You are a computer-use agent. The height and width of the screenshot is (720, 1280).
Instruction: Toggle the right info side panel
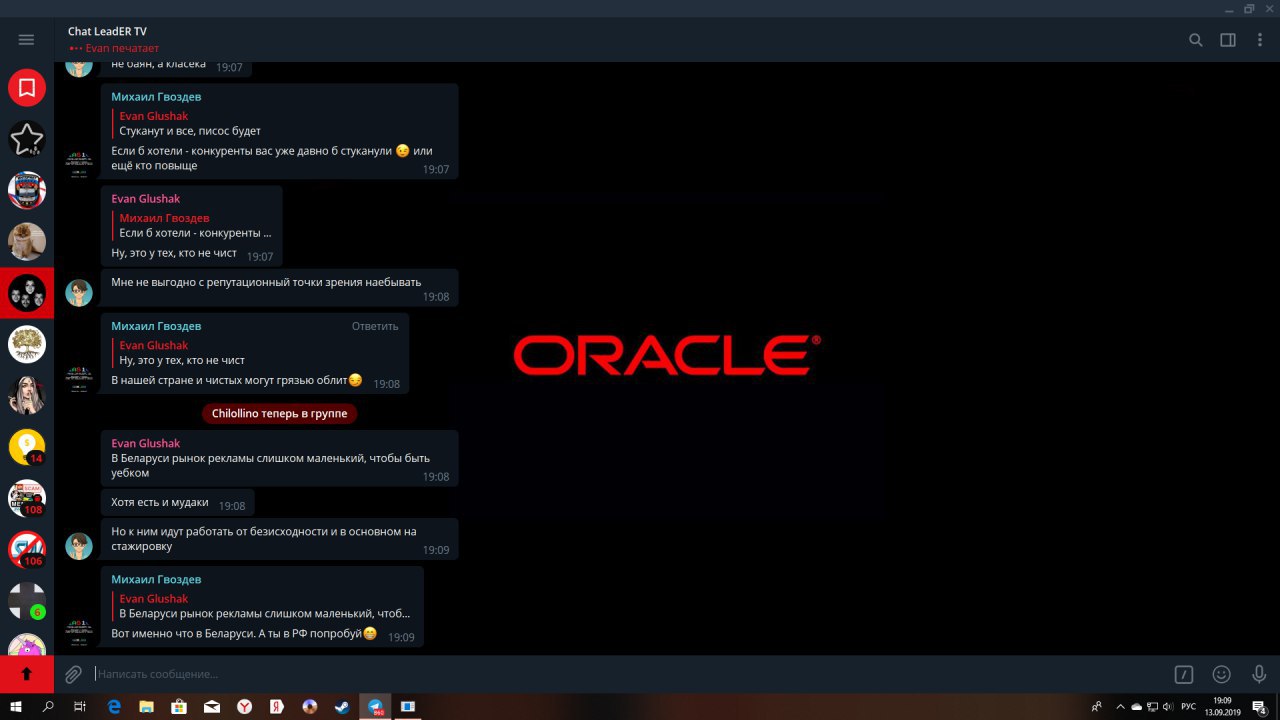pos(1228,40)
